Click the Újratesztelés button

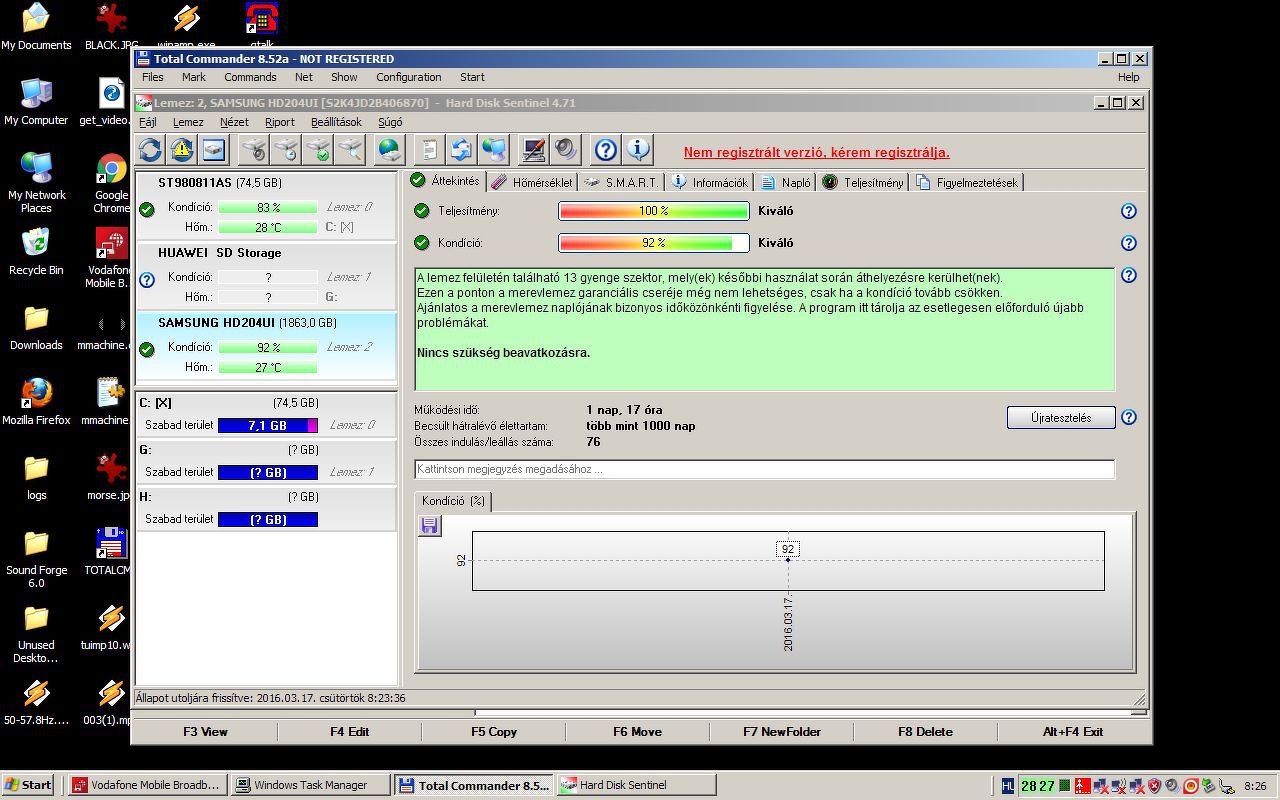1061,417
